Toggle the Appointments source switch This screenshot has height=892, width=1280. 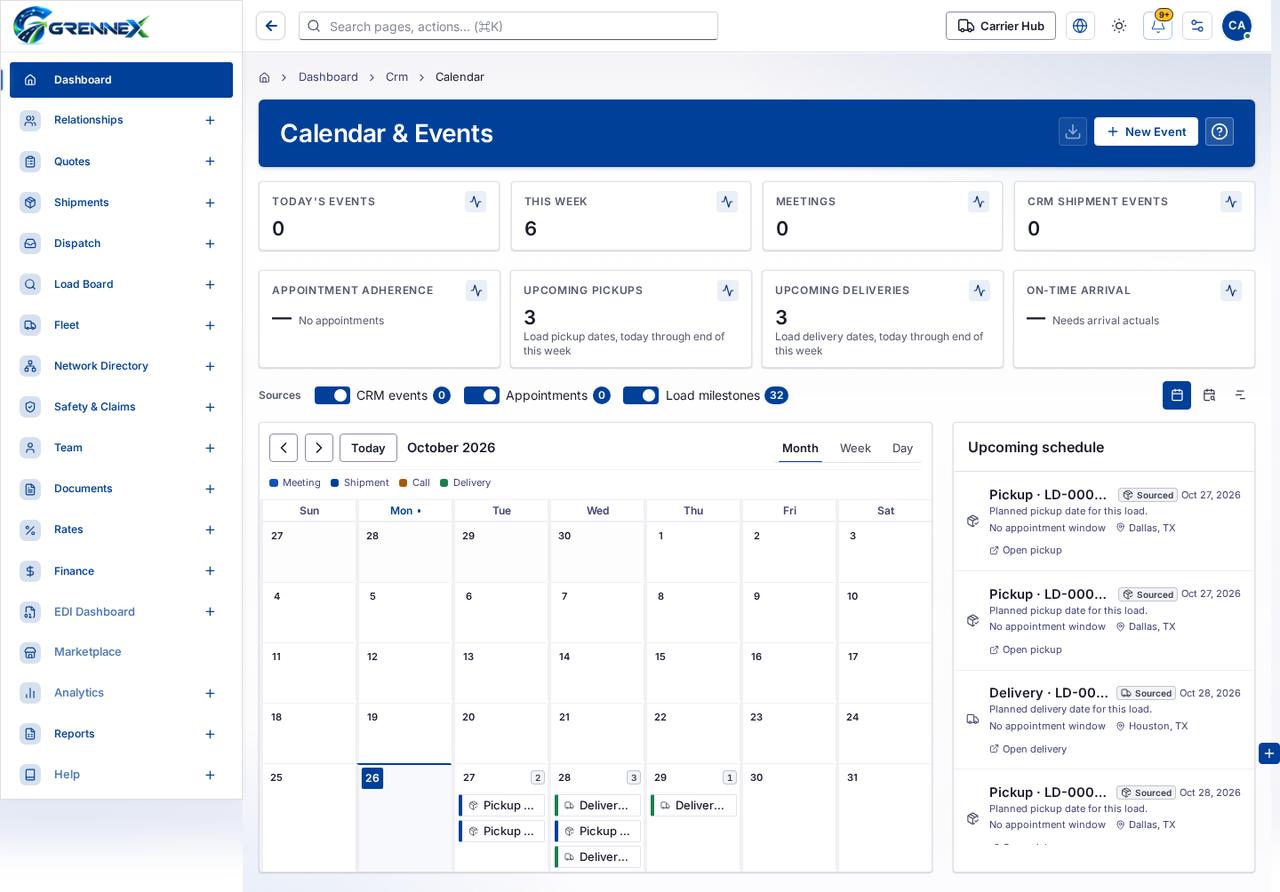click(x=482, y=395)
